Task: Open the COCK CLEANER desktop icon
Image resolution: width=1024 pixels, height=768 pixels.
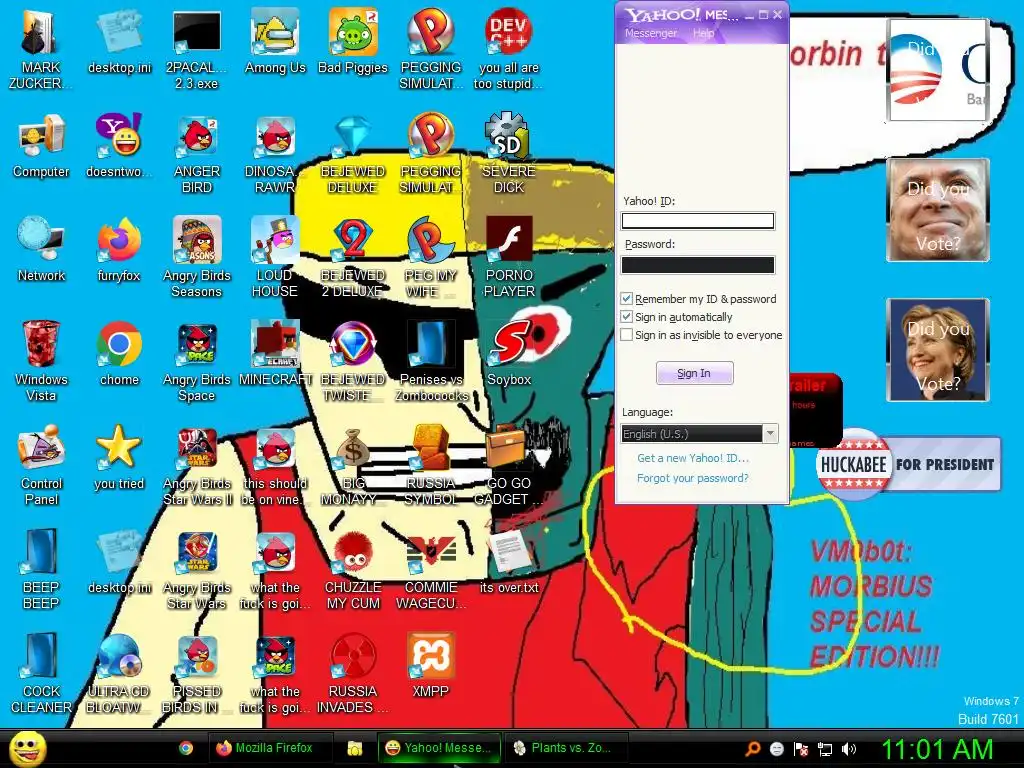Action: click(x=40, y=673)
